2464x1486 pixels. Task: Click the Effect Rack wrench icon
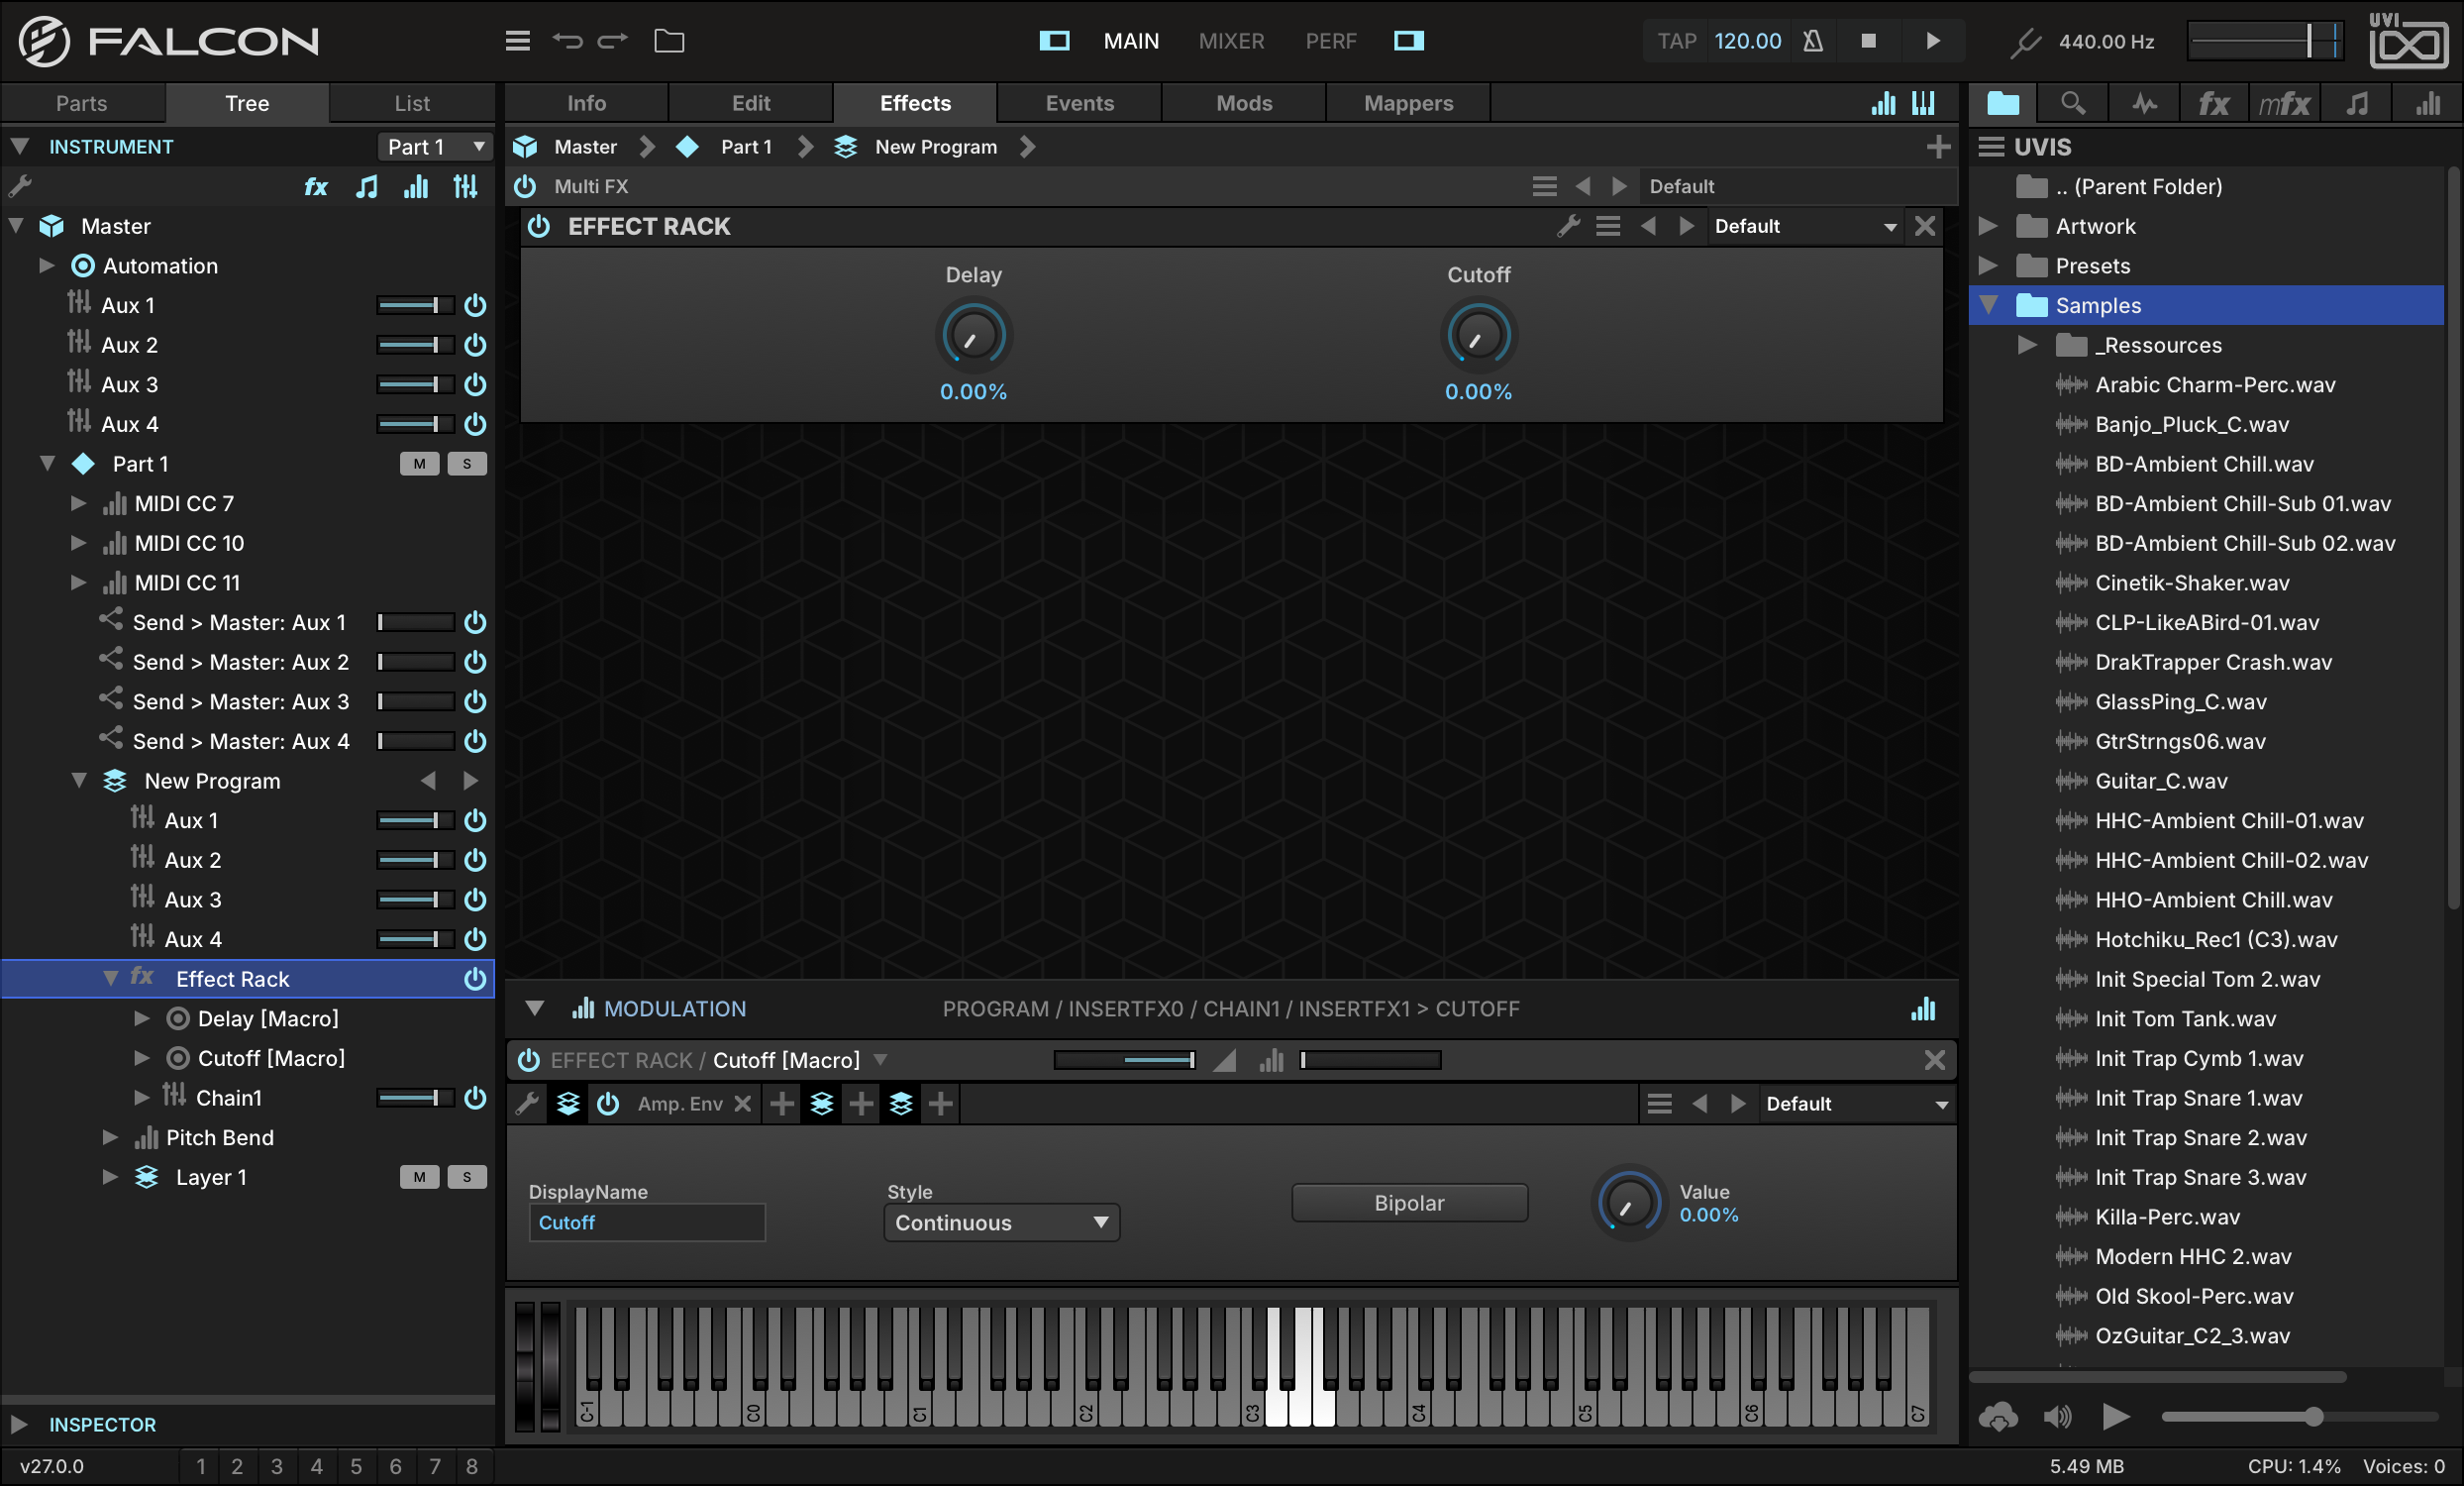click(1568, 226)
